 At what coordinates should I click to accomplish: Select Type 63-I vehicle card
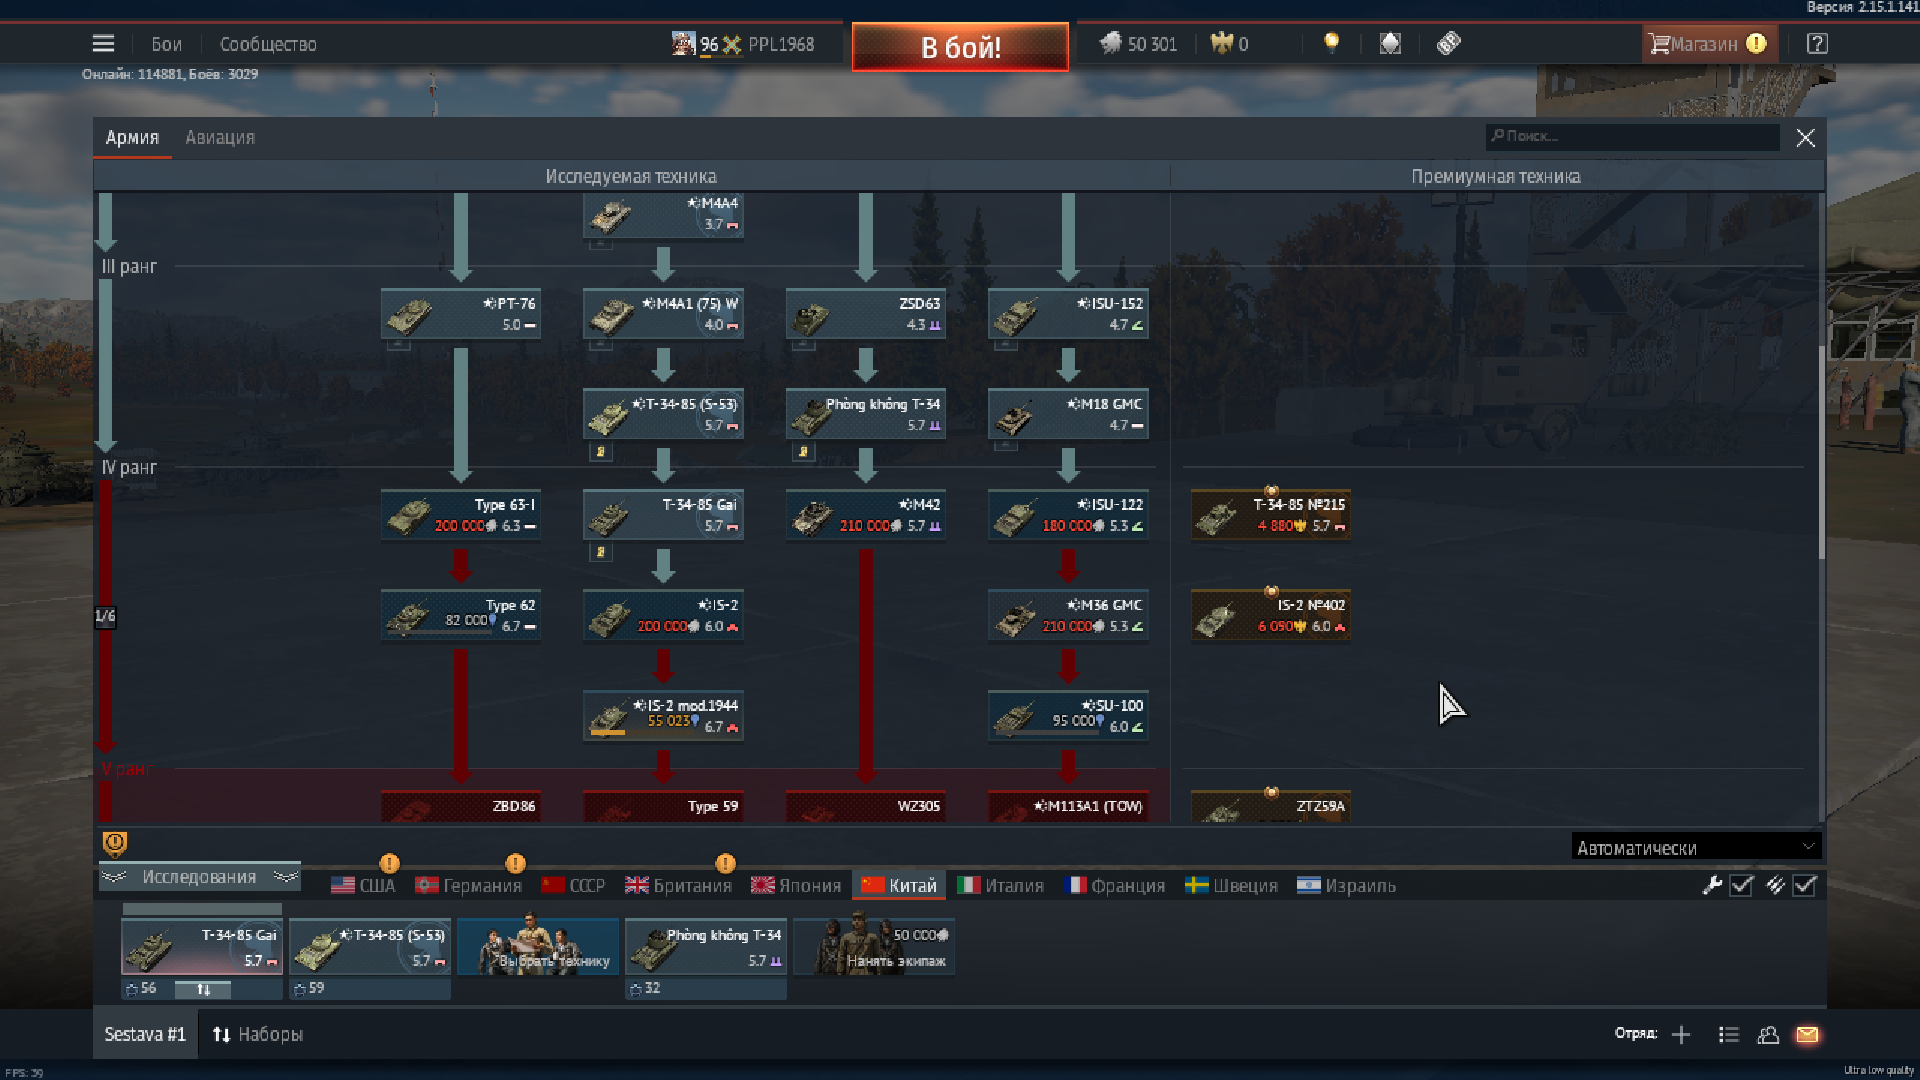tap(461, 515)
